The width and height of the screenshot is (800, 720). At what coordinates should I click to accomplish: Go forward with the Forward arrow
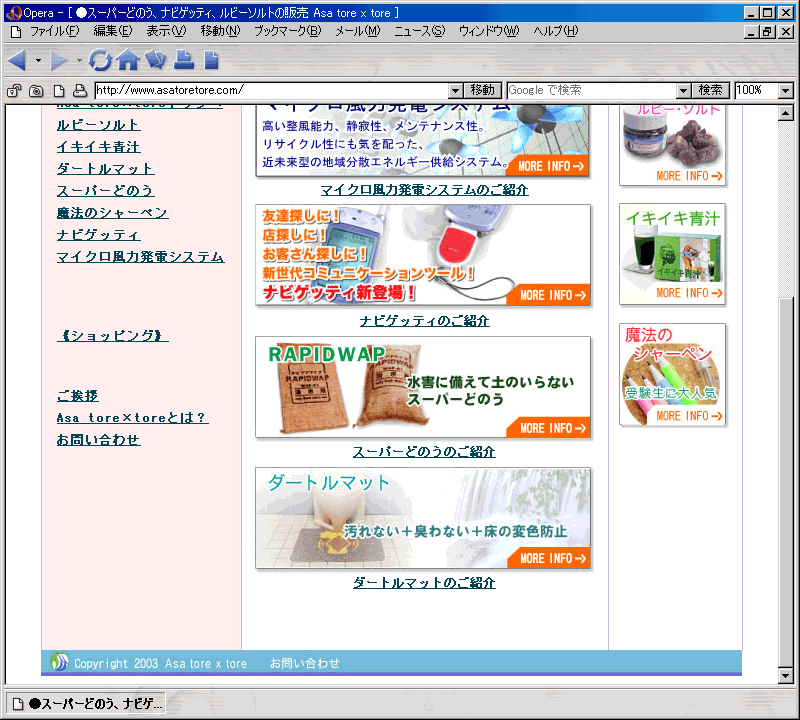click(58, 60)
